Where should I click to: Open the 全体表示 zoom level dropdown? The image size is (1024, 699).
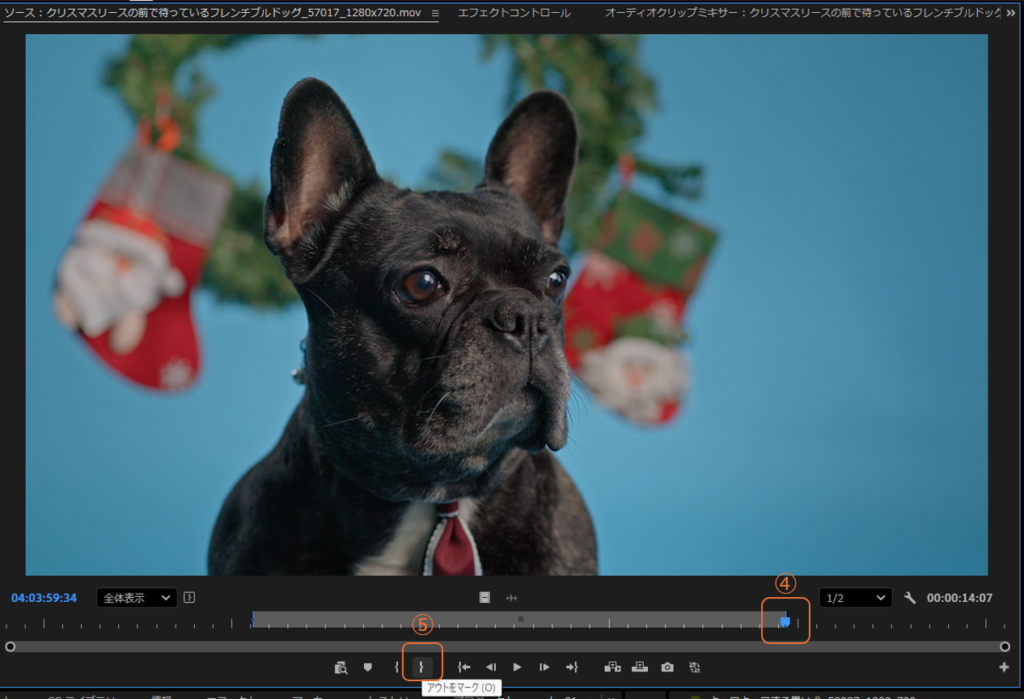coord(136,598)
